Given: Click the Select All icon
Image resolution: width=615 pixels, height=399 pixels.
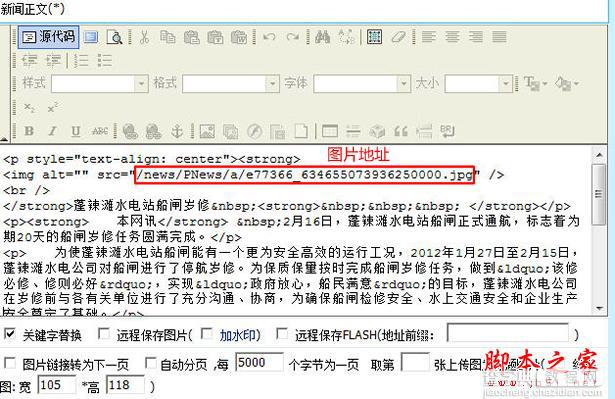Looking at the screenshot, I should 375,37.
